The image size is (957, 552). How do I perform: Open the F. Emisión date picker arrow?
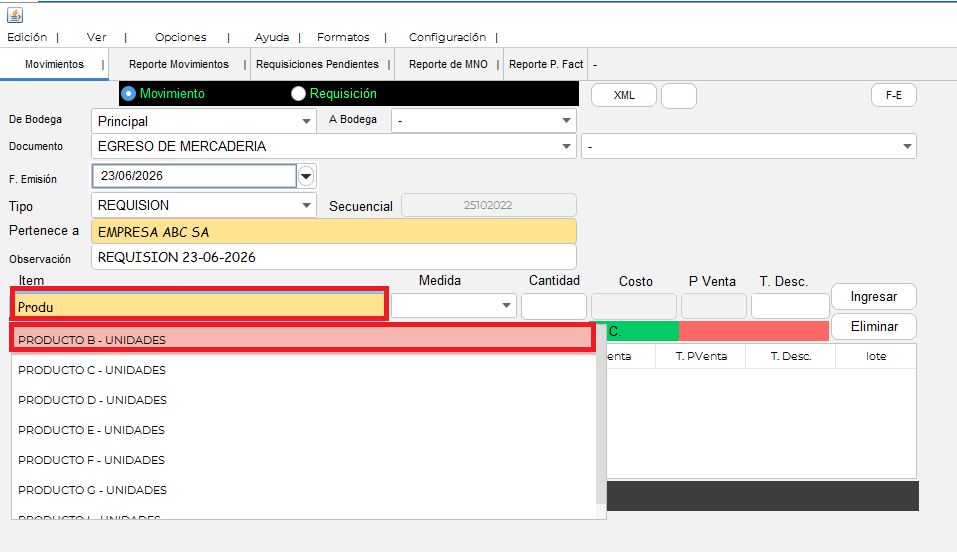pos(306,176)
